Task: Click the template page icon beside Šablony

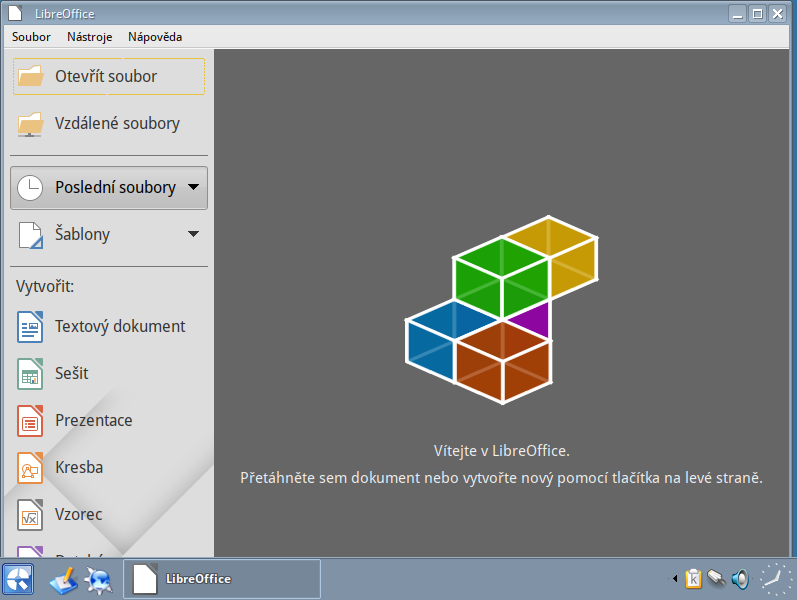Action: pyautogui.click(x=30, y=235)
